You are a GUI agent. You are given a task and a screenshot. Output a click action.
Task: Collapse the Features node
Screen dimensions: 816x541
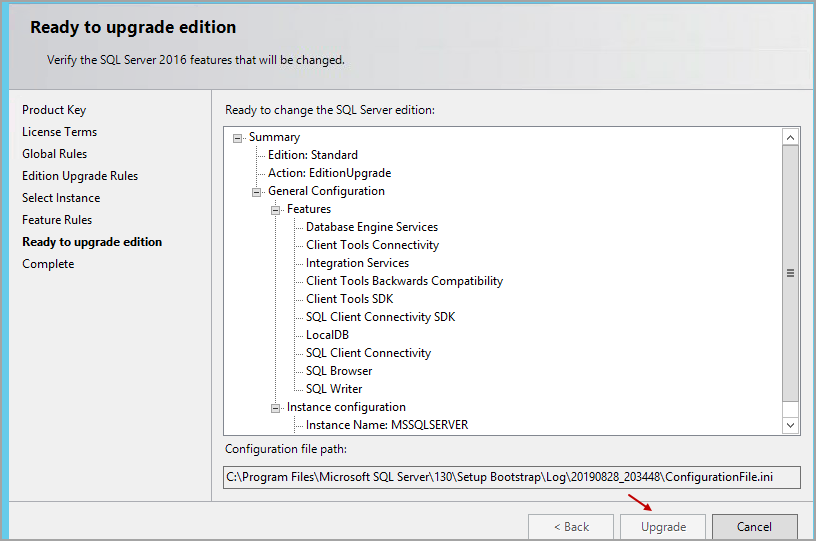(x=275, y=211)
